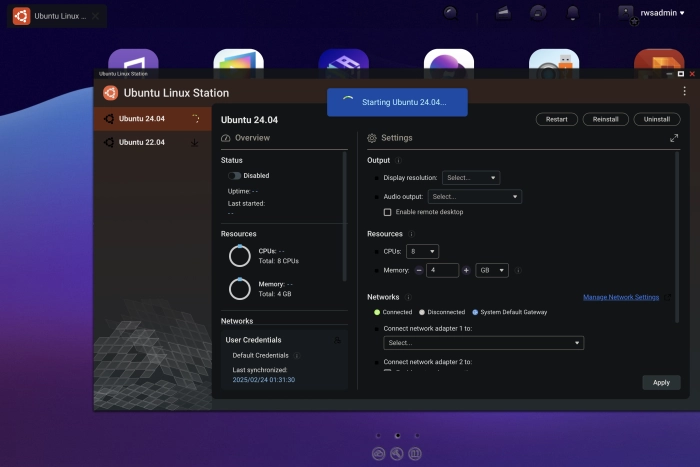Click the external link icon by Manage Network Settings
This screenshot has height=467, width=700.
point(667,297)
